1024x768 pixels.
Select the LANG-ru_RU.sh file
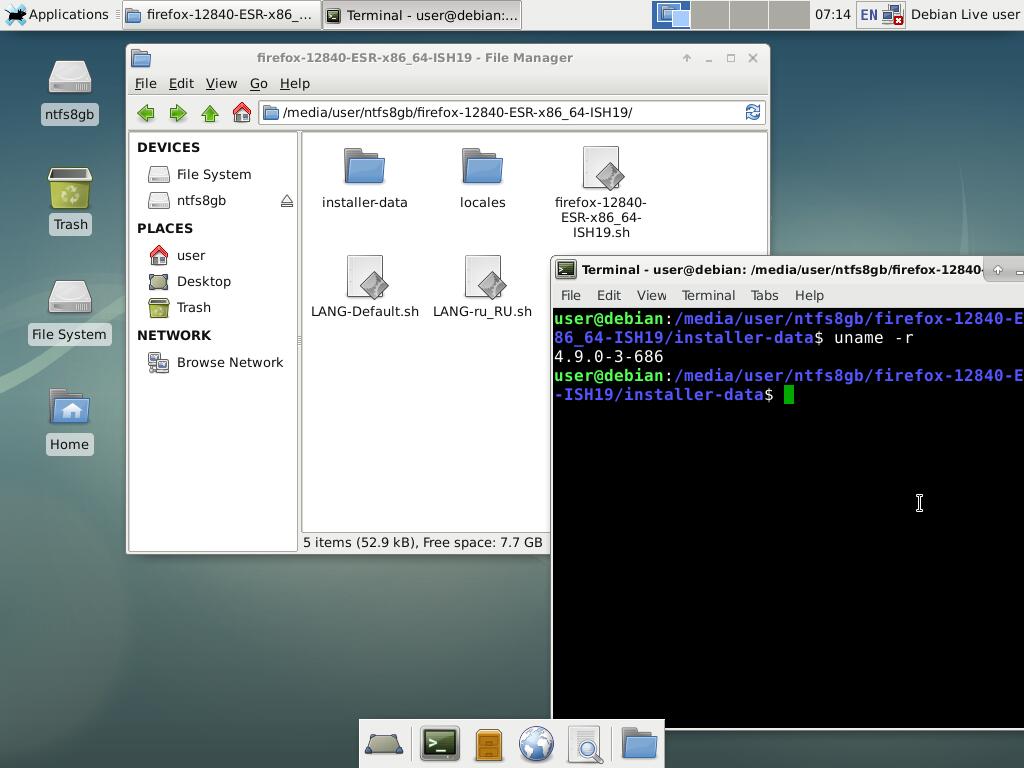[483, 287]
